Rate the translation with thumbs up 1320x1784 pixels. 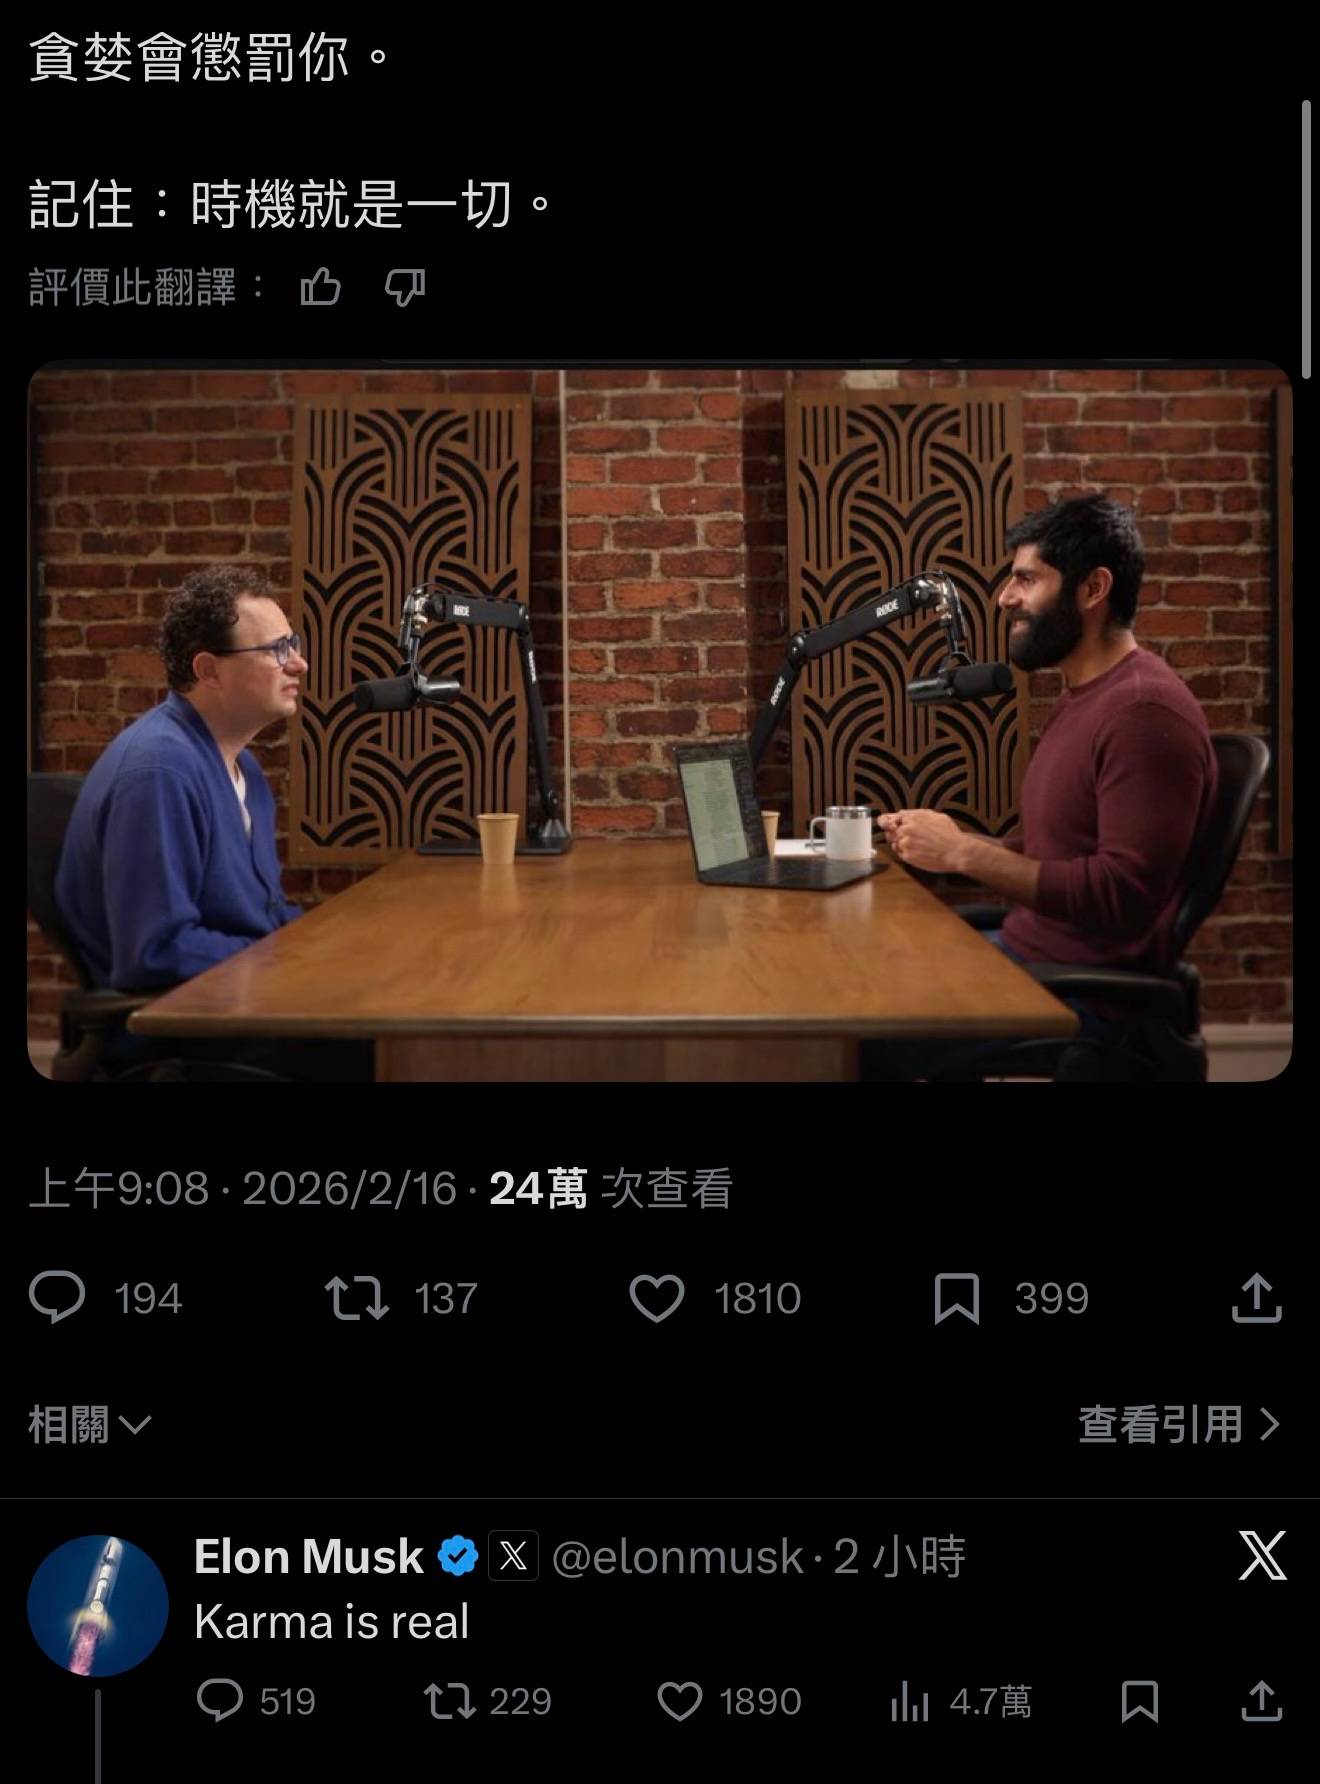click(x=320, y=288)
